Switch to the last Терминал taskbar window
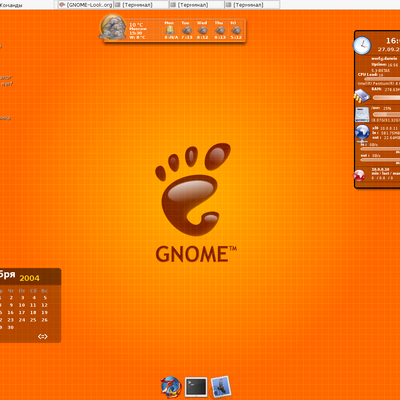The height and width of the screenshot is (400, 400). pos(252,5)
